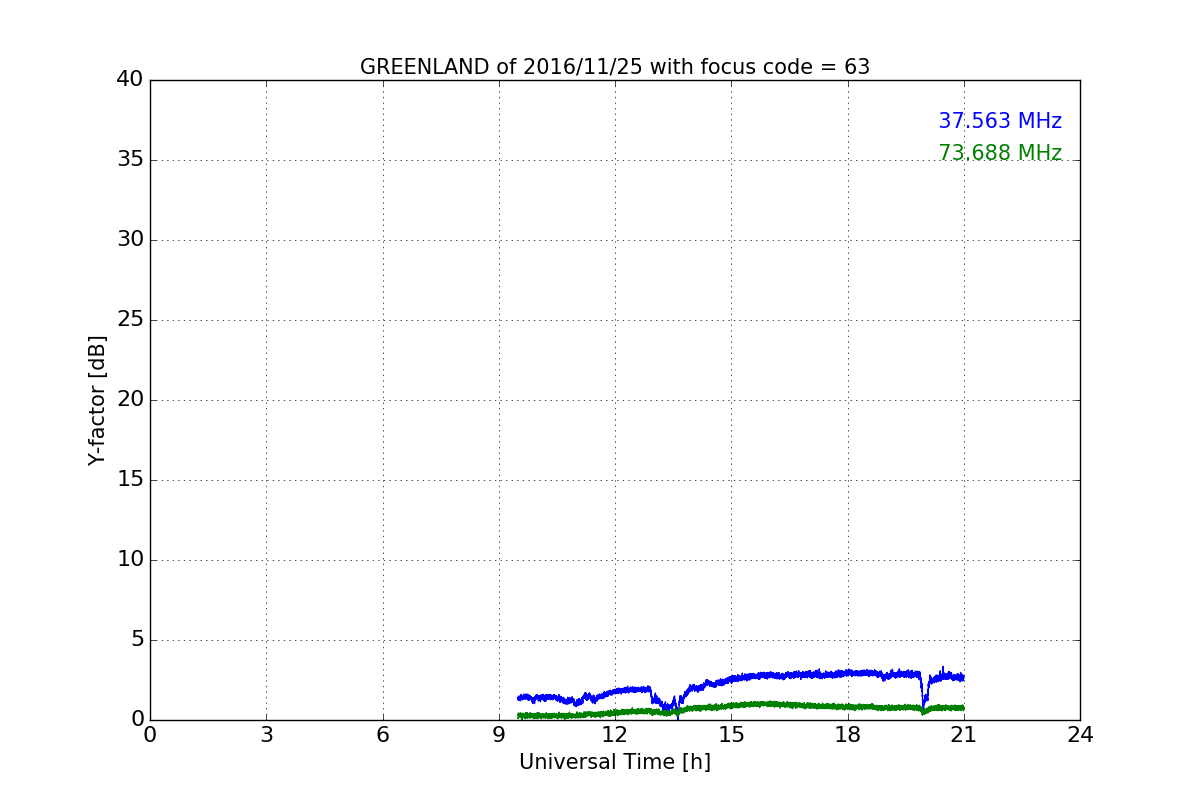Click x-axis tick label 6
This screenshot has width=1200, height=800.
(x=383, y=735)
